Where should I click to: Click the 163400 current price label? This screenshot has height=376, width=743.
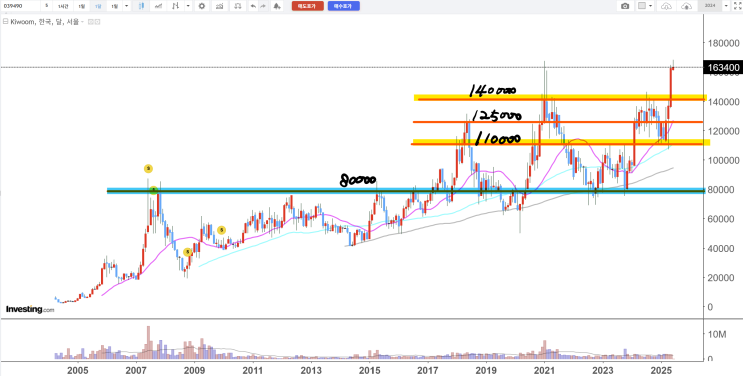pyautogui.click(x=723, y=68)
